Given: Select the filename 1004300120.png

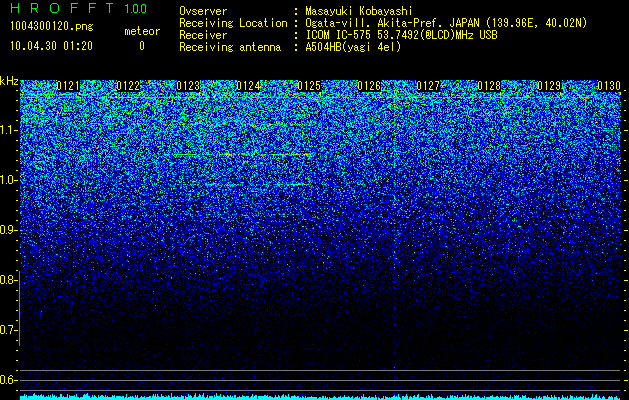Looking at the screenshot, I should point(51,27).
